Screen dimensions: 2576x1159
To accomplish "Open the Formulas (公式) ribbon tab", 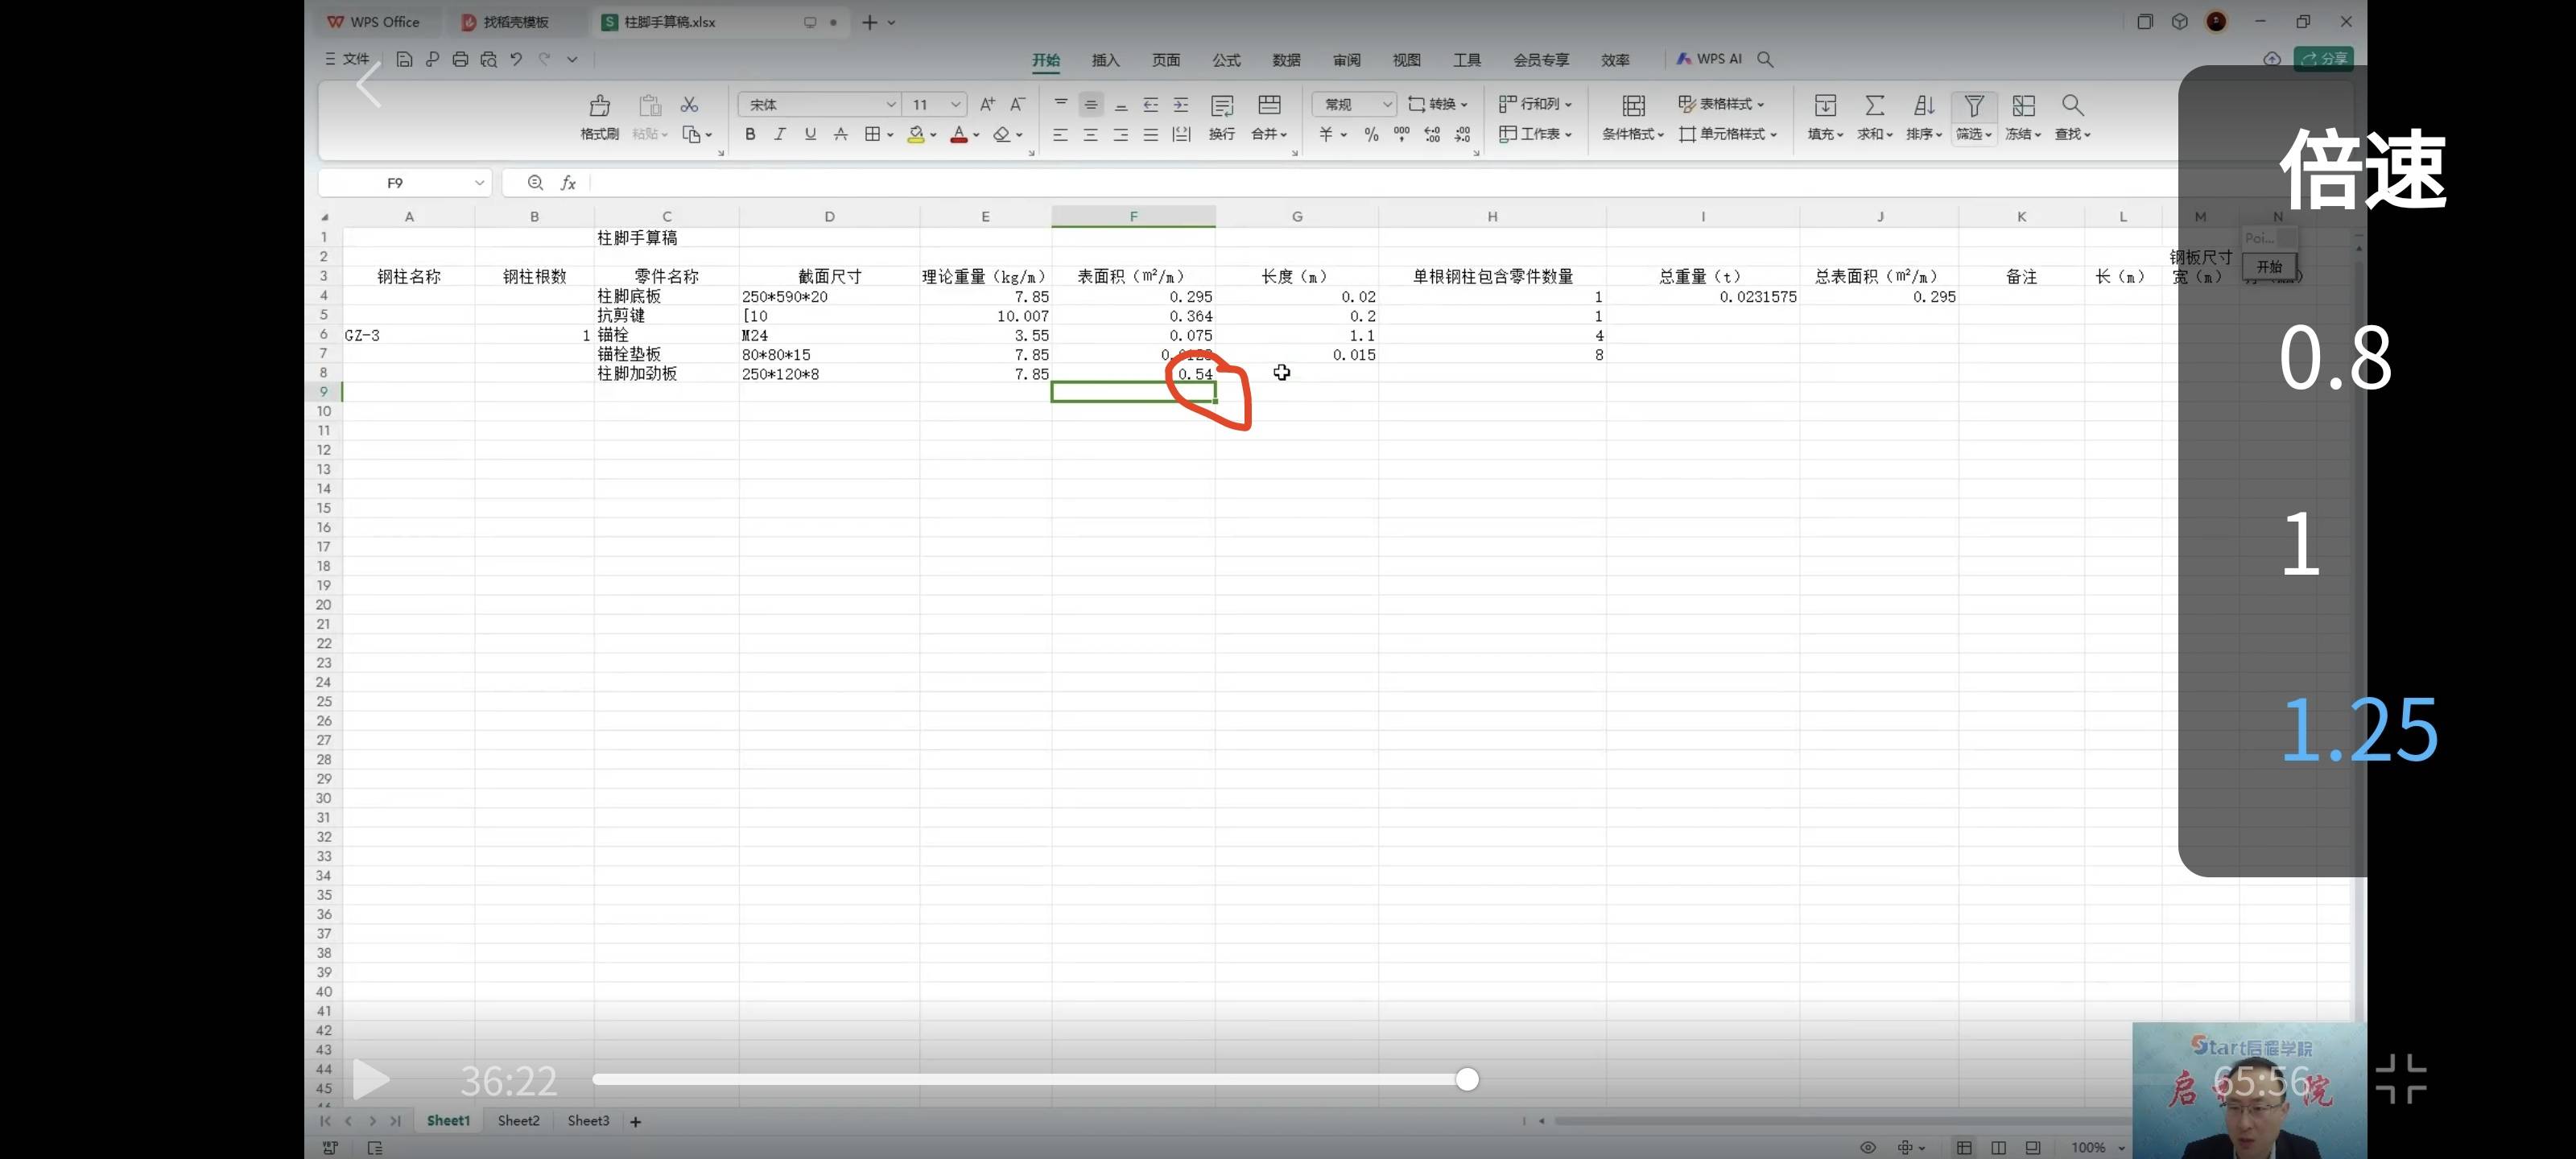I will pos(1226,60).
